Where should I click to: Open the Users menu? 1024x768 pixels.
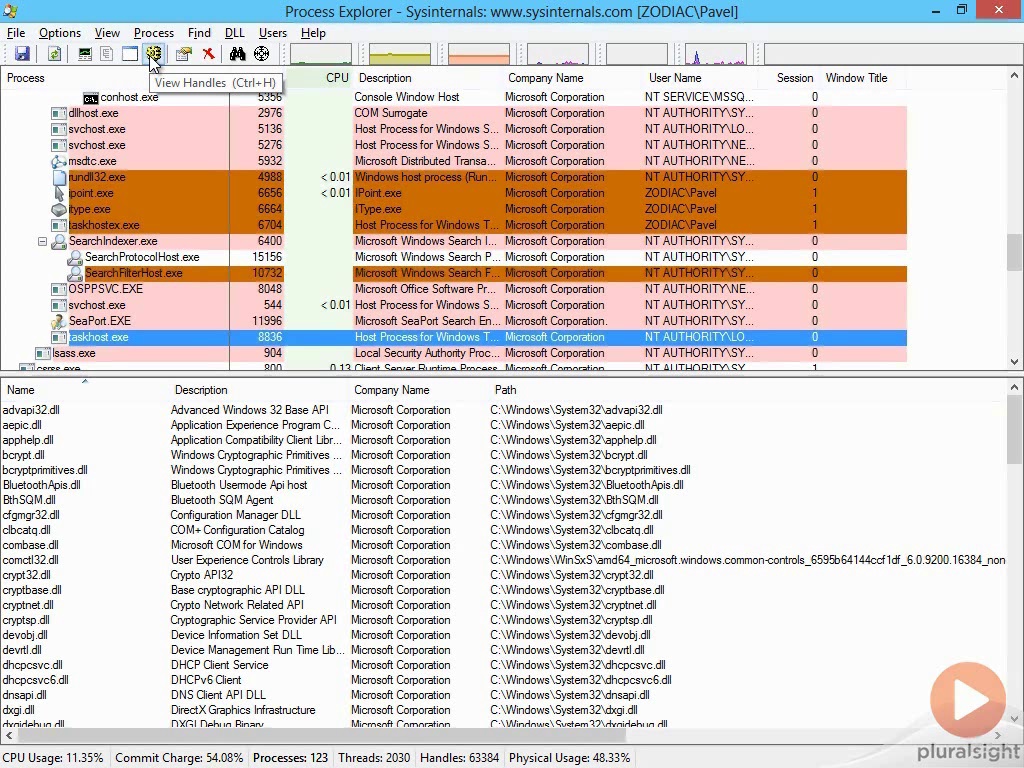[273, 33]
